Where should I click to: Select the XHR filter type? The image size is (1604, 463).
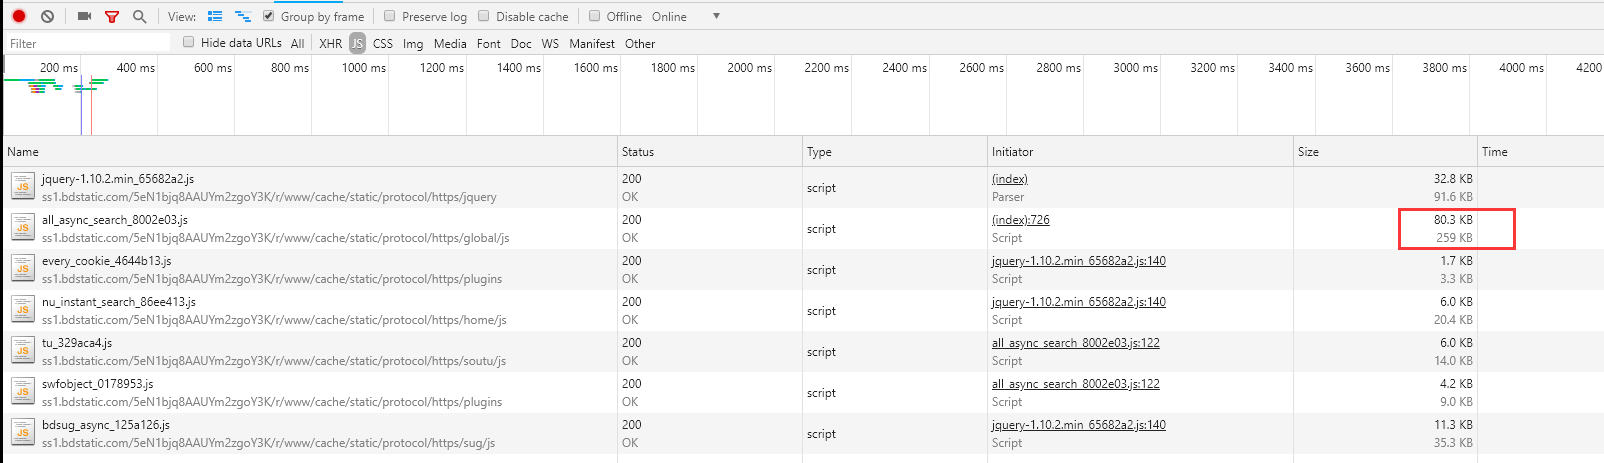coord(330,44)
